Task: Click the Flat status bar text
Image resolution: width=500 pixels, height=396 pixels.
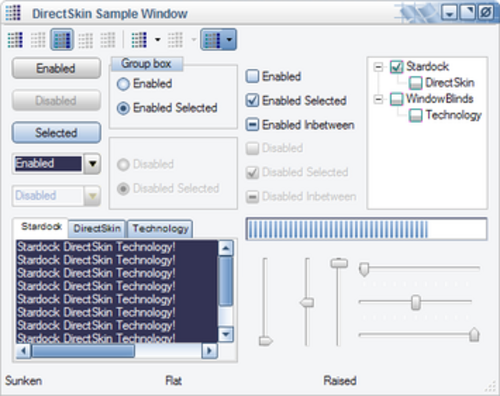Action: point(174,381)
